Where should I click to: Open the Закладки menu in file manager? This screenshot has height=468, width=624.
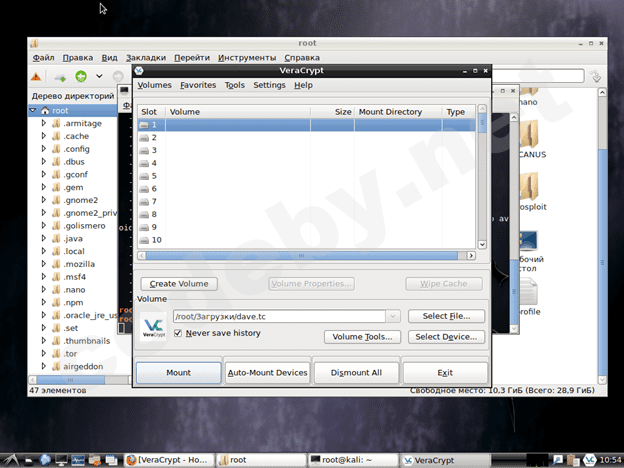coord(146,58)
